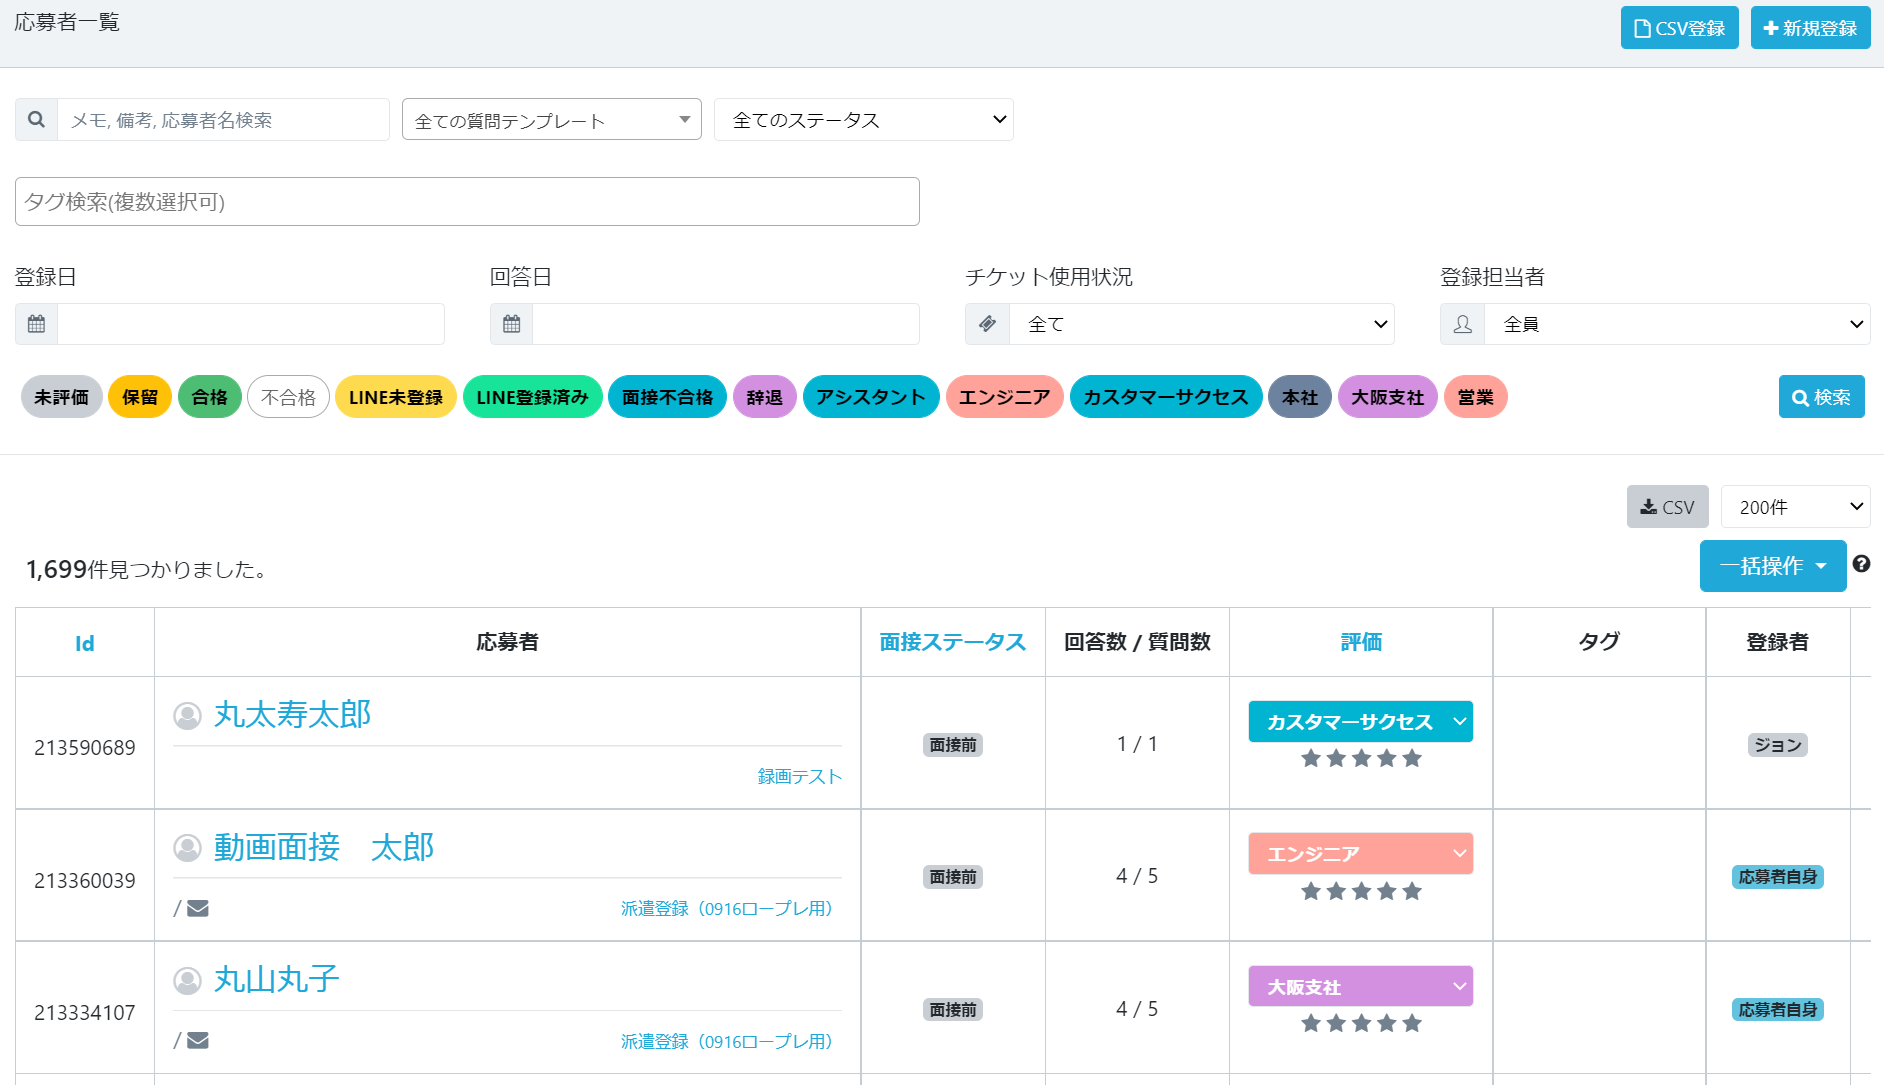Click the avatar icon next to 丸太寿太郎
This screenshot has height=1085, width=1884.
click(x=187, y=715)
